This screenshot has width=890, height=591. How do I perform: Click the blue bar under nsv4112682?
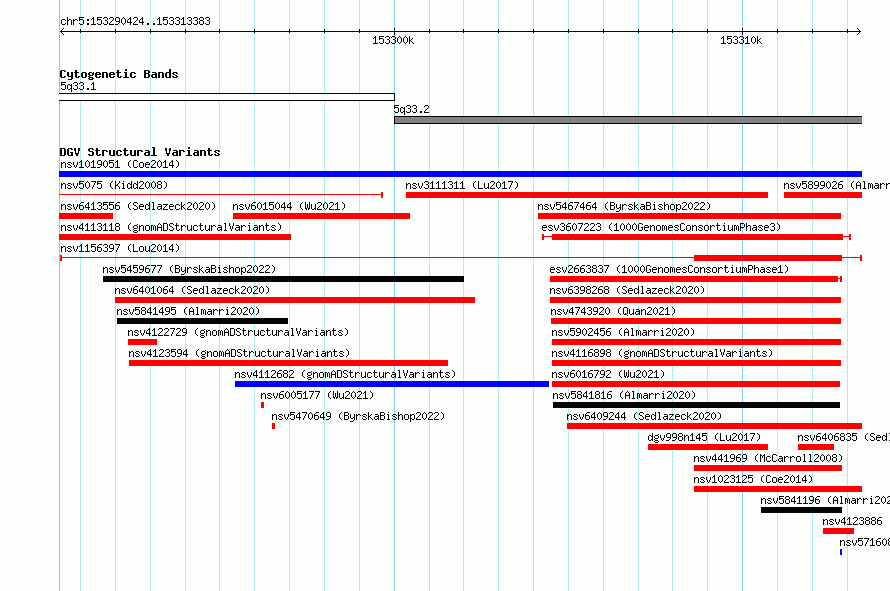(x=392, y=384)
